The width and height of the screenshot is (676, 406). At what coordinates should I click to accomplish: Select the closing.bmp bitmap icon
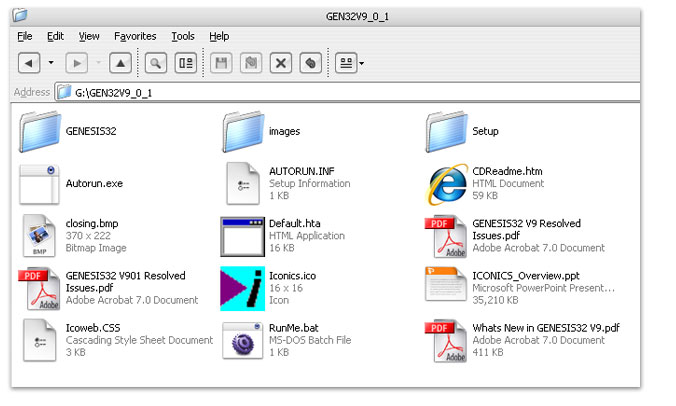(39, 236)
